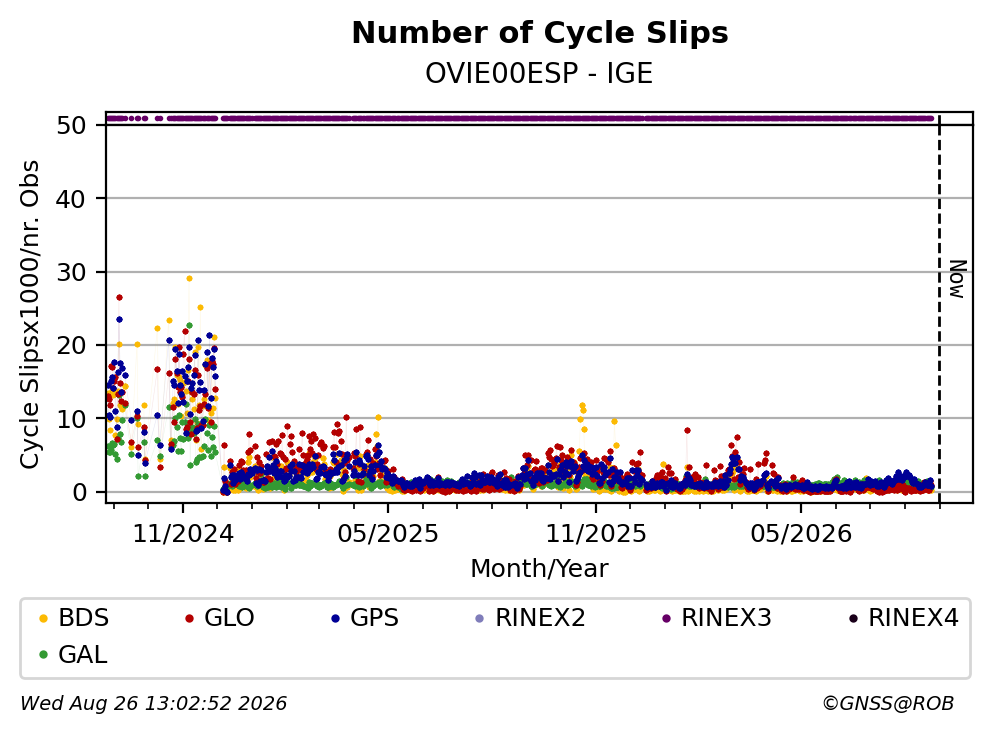
Task: Click the BDS yellow legend marker
Action: (43, 618)
